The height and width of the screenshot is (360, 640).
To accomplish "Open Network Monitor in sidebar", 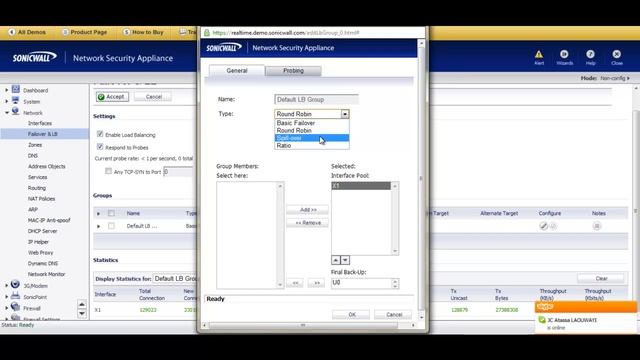I will pyautogui.click(x=46, y=274).
